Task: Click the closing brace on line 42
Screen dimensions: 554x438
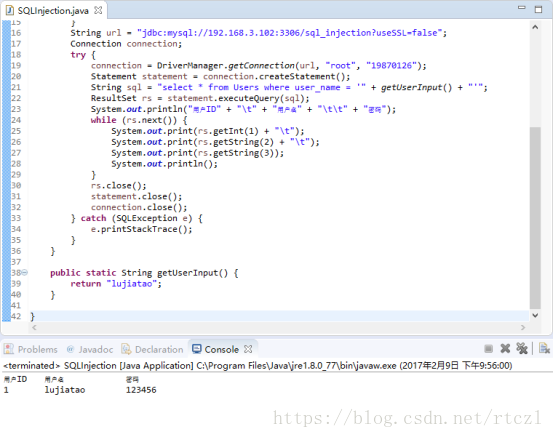Action: point(33,316)
